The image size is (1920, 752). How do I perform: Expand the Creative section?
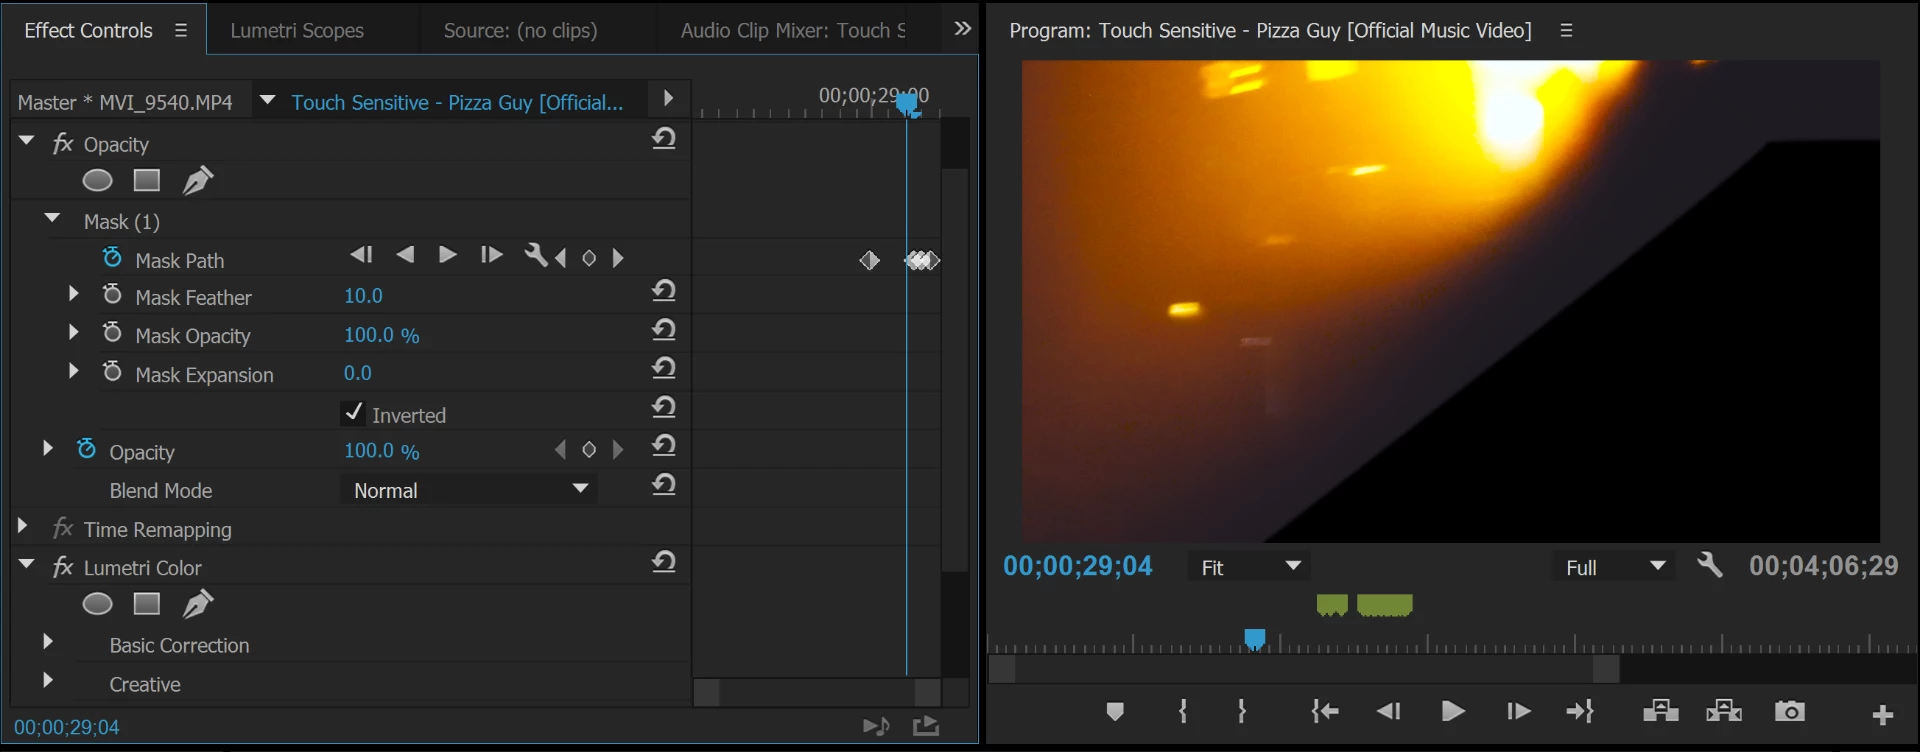47,681
